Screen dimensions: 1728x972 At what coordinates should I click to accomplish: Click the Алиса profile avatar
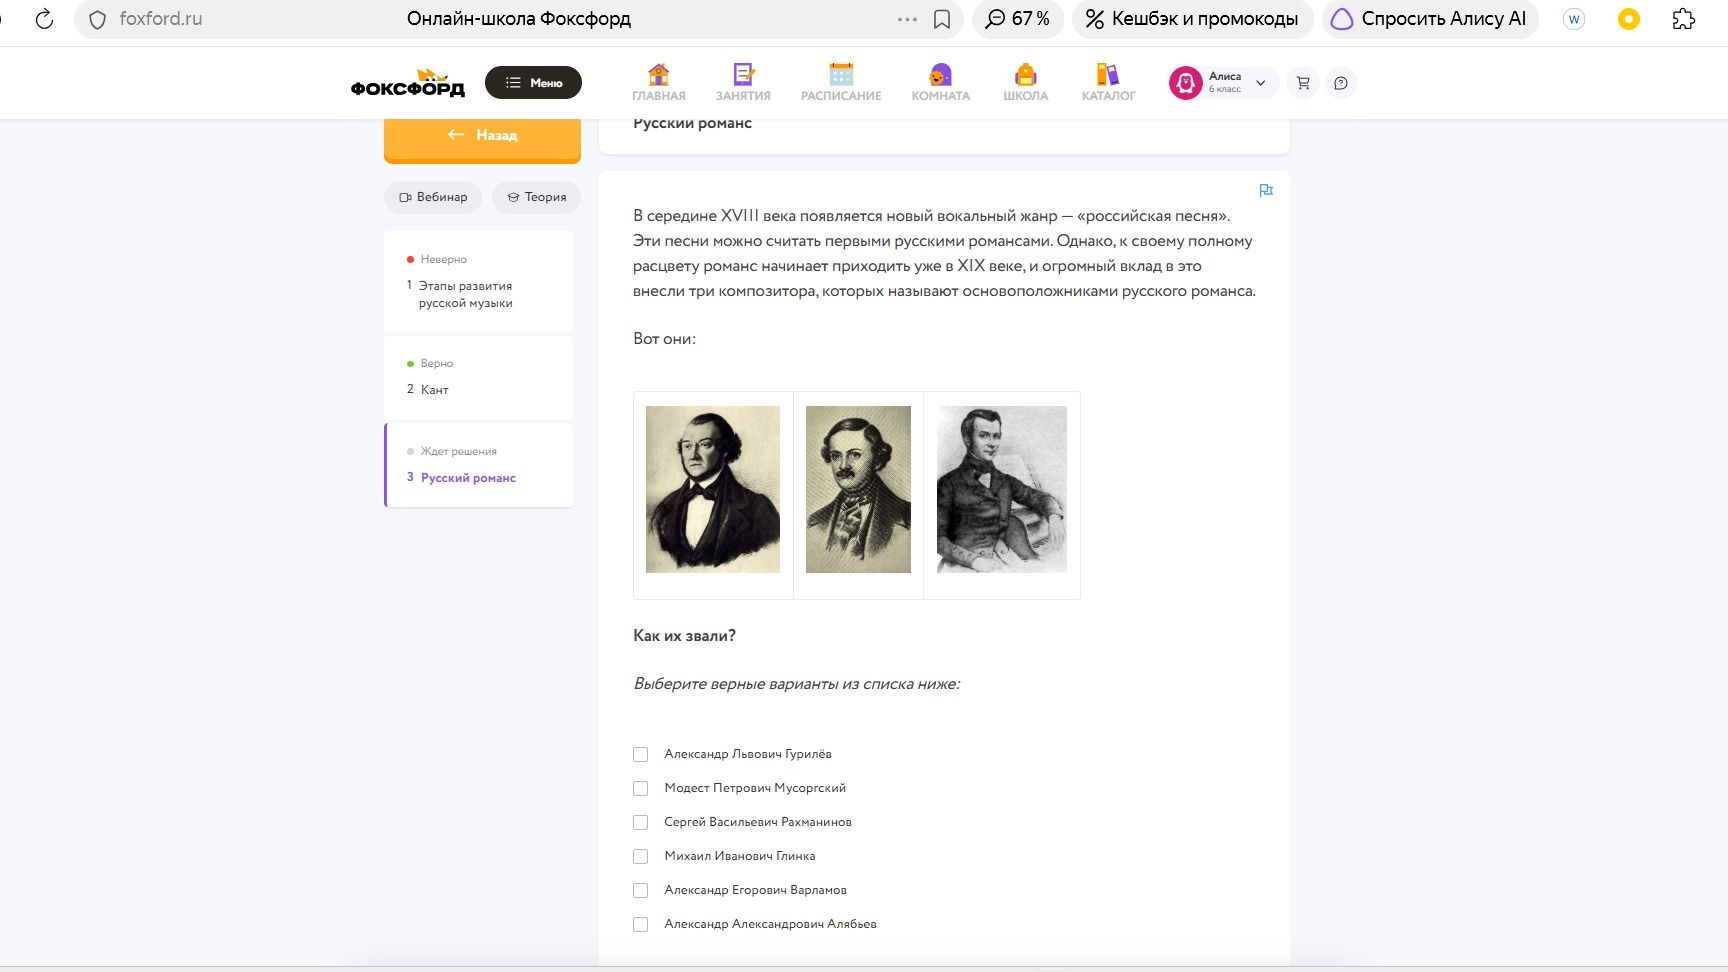tap(1186, 83)
